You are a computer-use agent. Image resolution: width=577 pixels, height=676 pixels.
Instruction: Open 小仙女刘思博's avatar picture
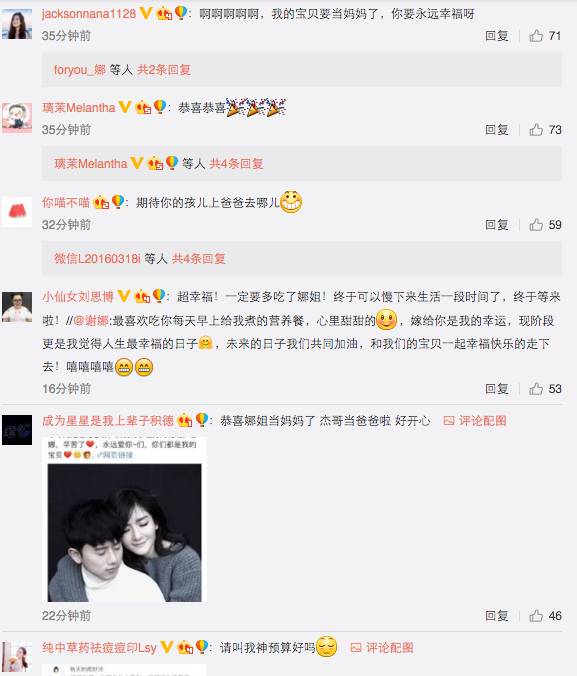pos(17,307)
